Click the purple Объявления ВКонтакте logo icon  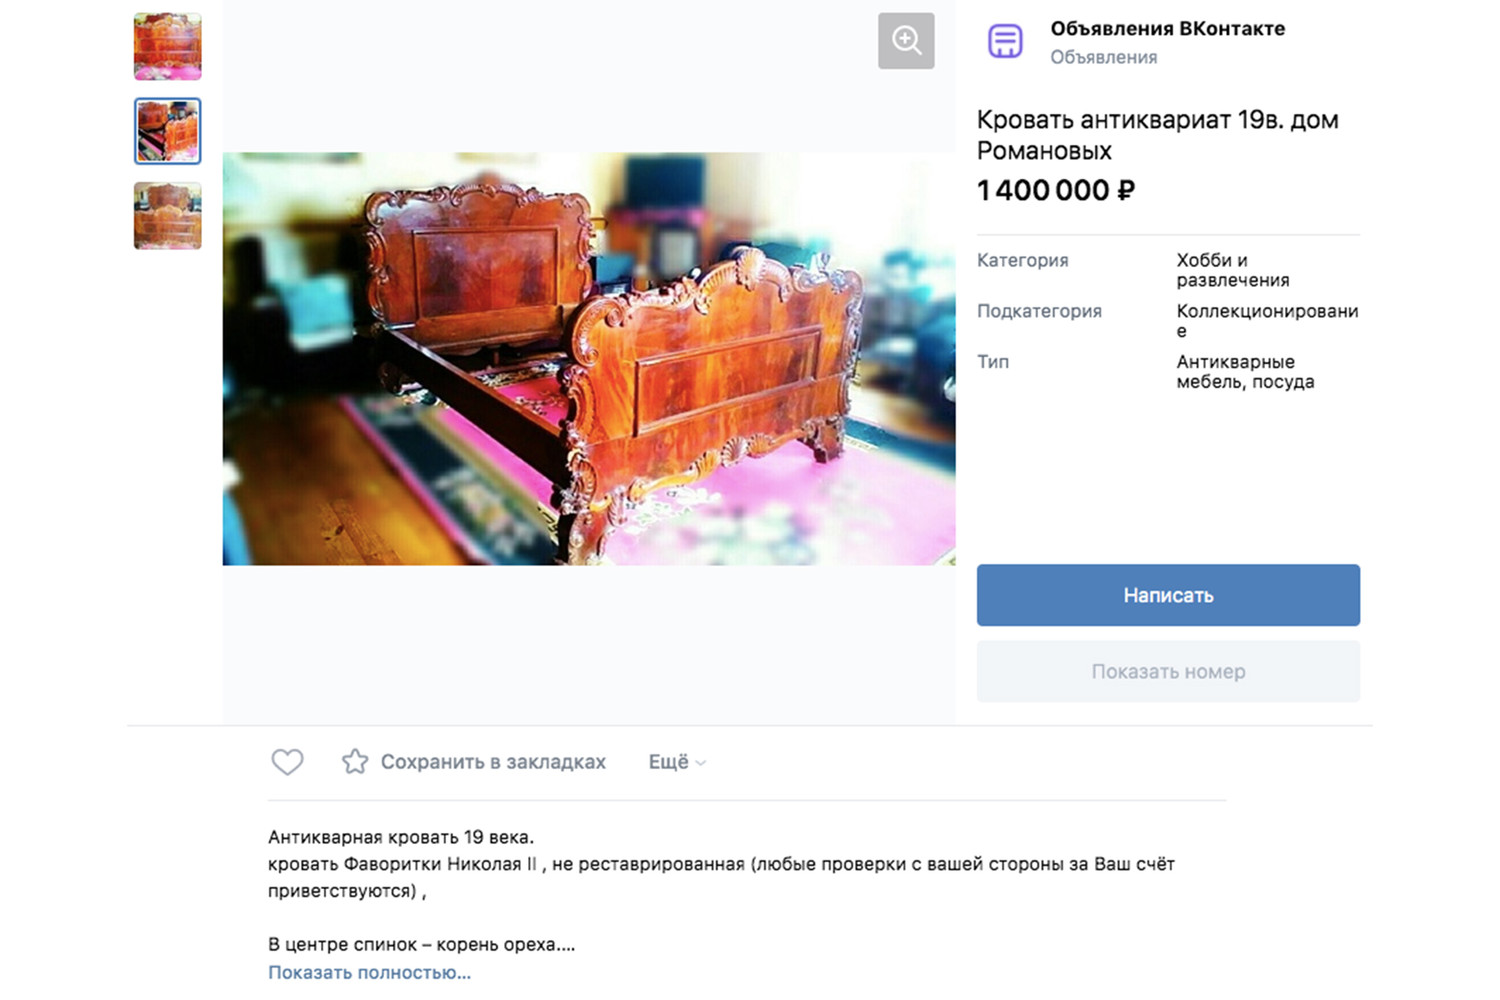1005,42
